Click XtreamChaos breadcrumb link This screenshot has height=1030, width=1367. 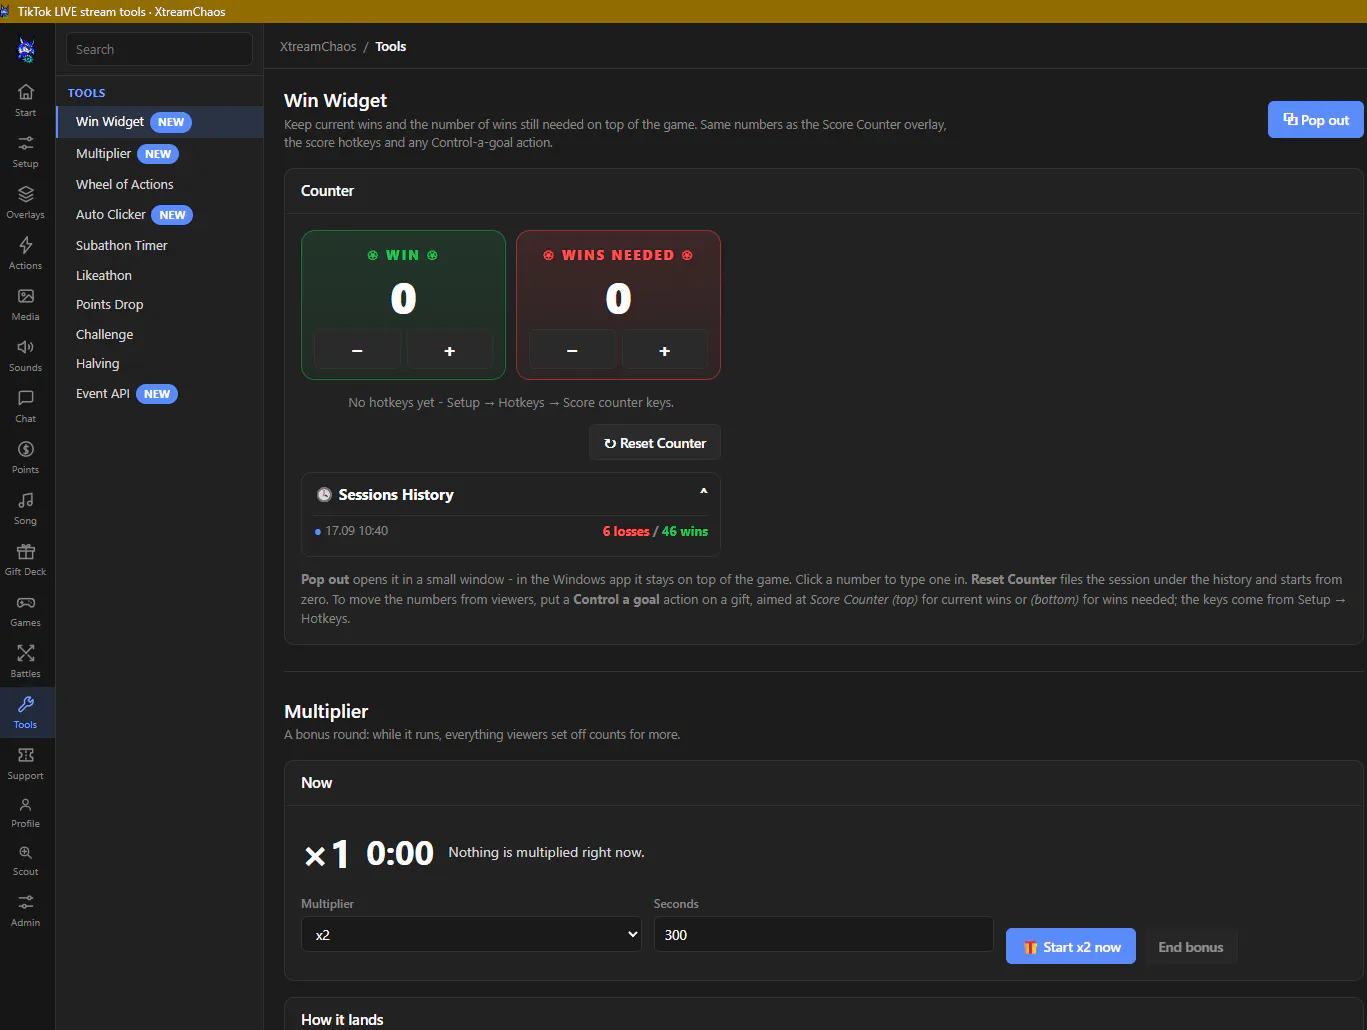[318, 47]
